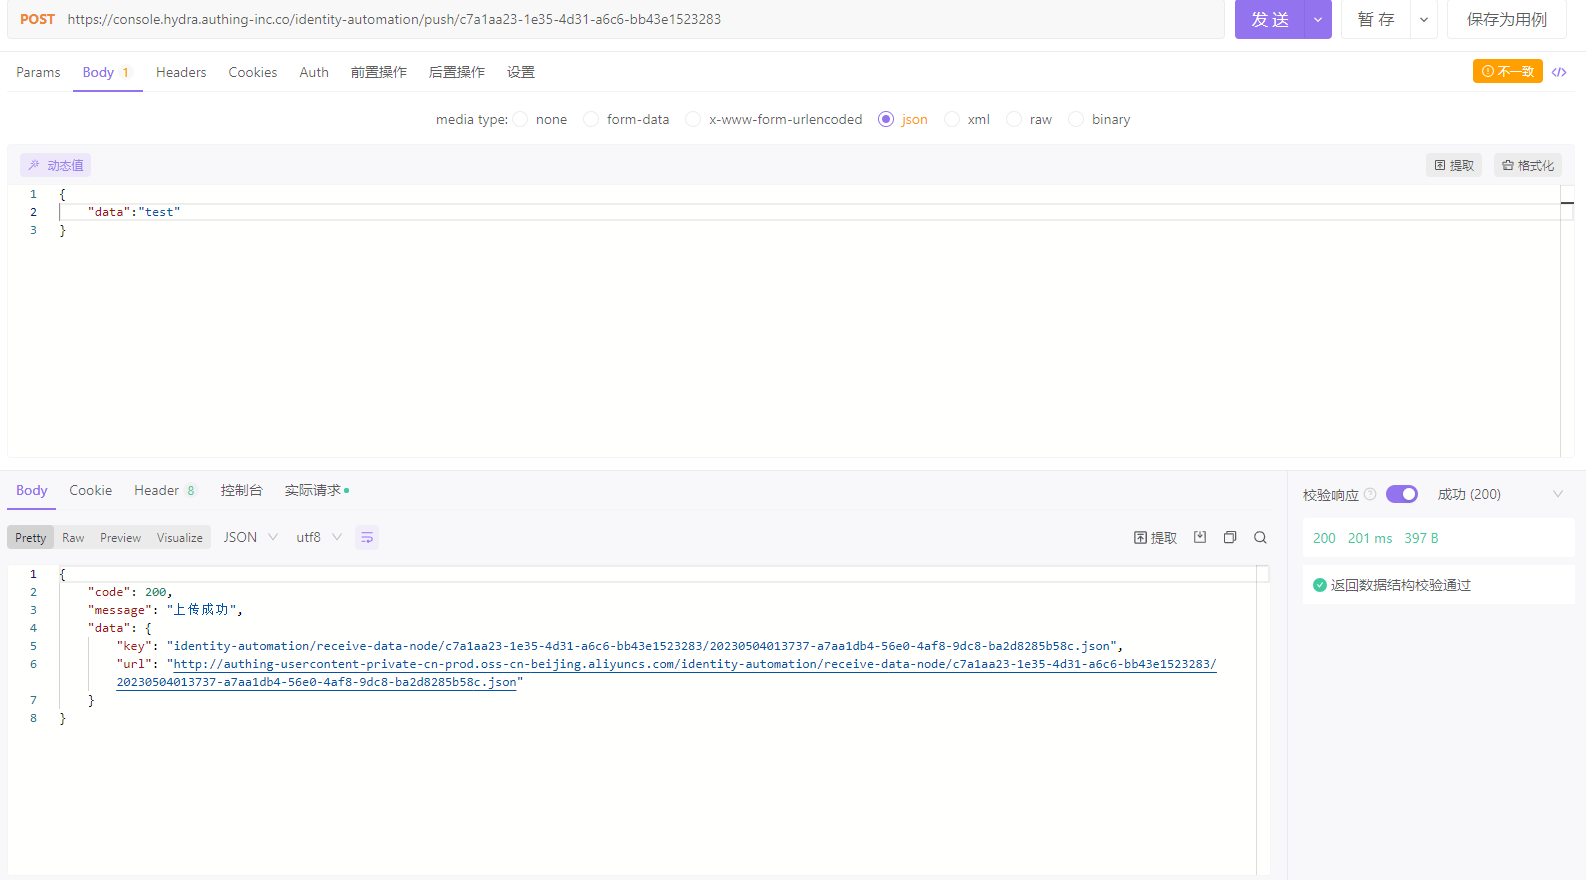Click the code view icon at top right
Viewport: 1586px width, 880px height.
1559,72
